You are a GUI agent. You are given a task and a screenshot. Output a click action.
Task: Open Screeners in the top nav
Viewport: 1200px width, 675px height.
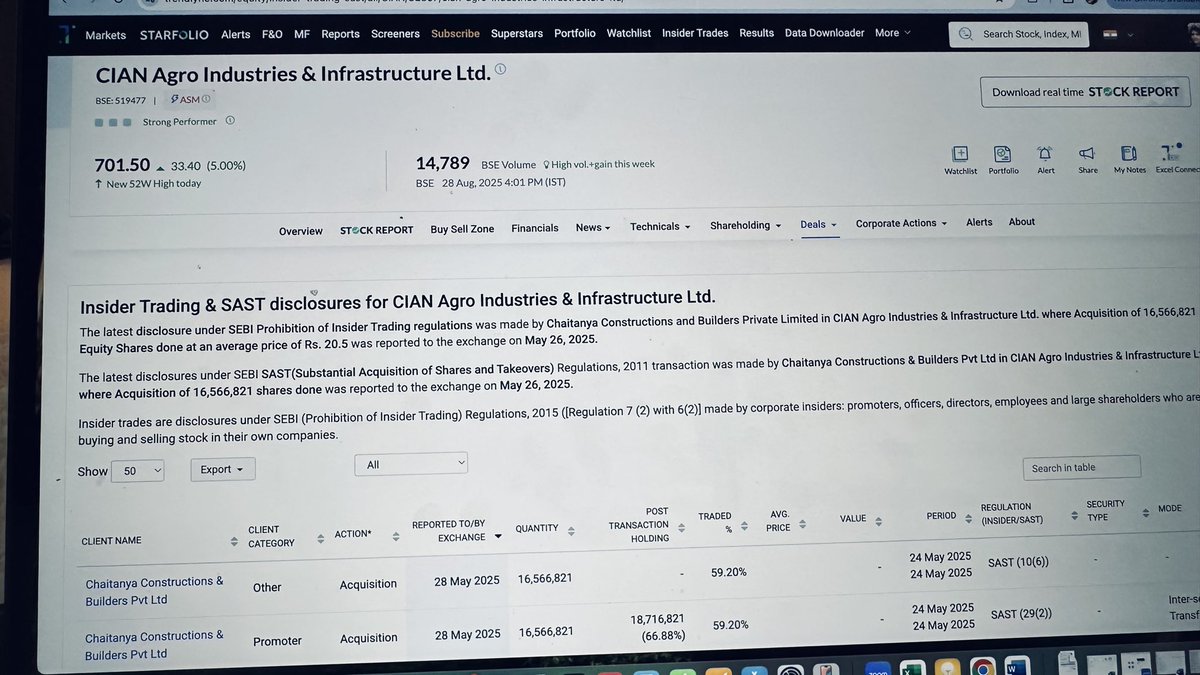pos(395,34)
